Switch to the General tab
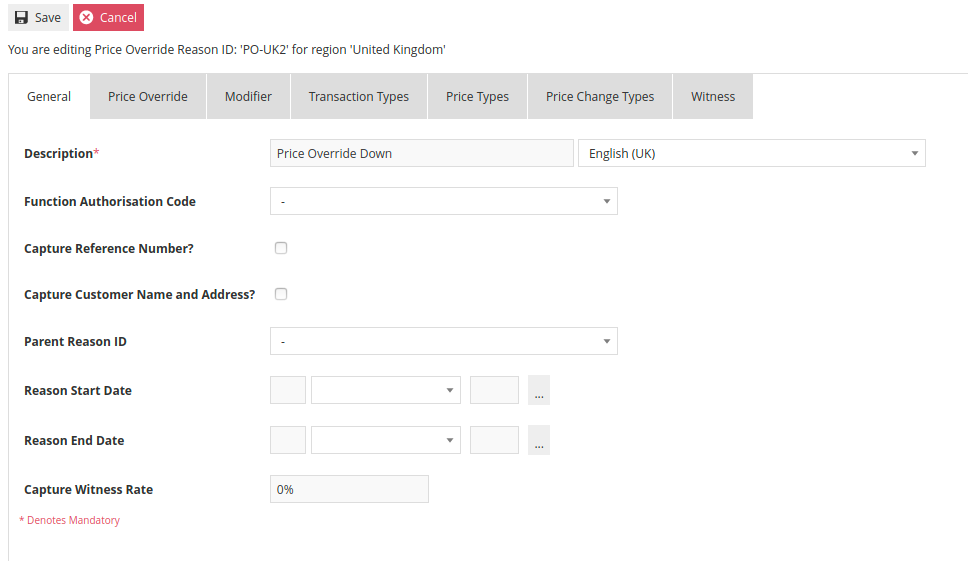Screen dimensions: 968x561 pyautogui.click(x=49, y=97)
